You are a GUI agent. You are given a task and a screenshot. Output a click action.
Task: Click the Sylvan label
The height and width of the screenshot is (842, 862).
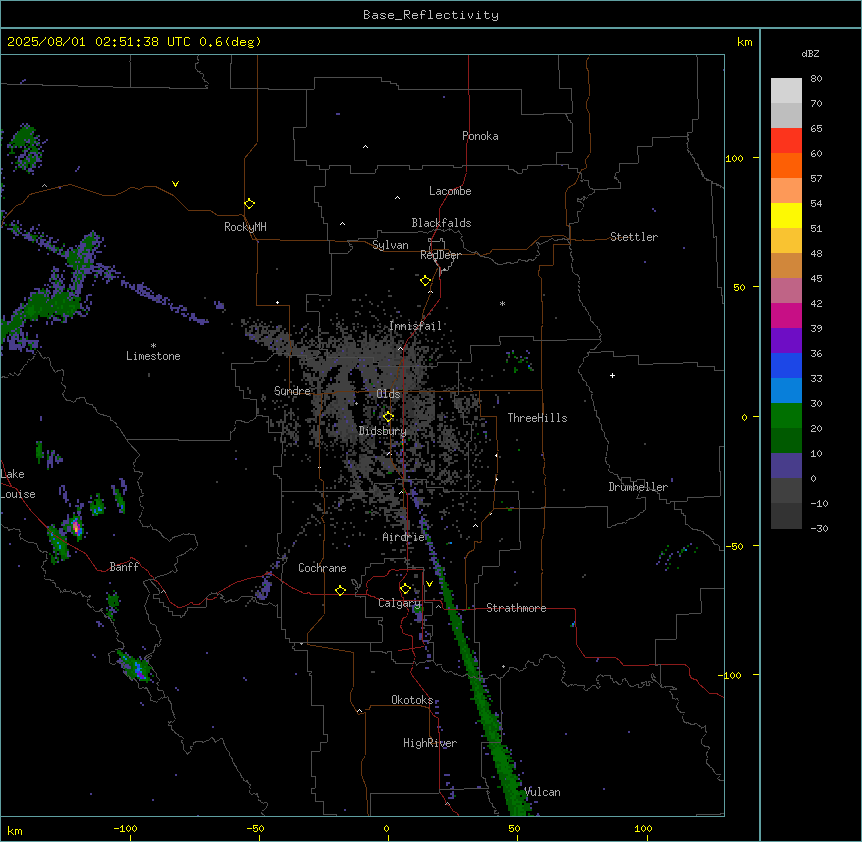[x=390, y=245]
